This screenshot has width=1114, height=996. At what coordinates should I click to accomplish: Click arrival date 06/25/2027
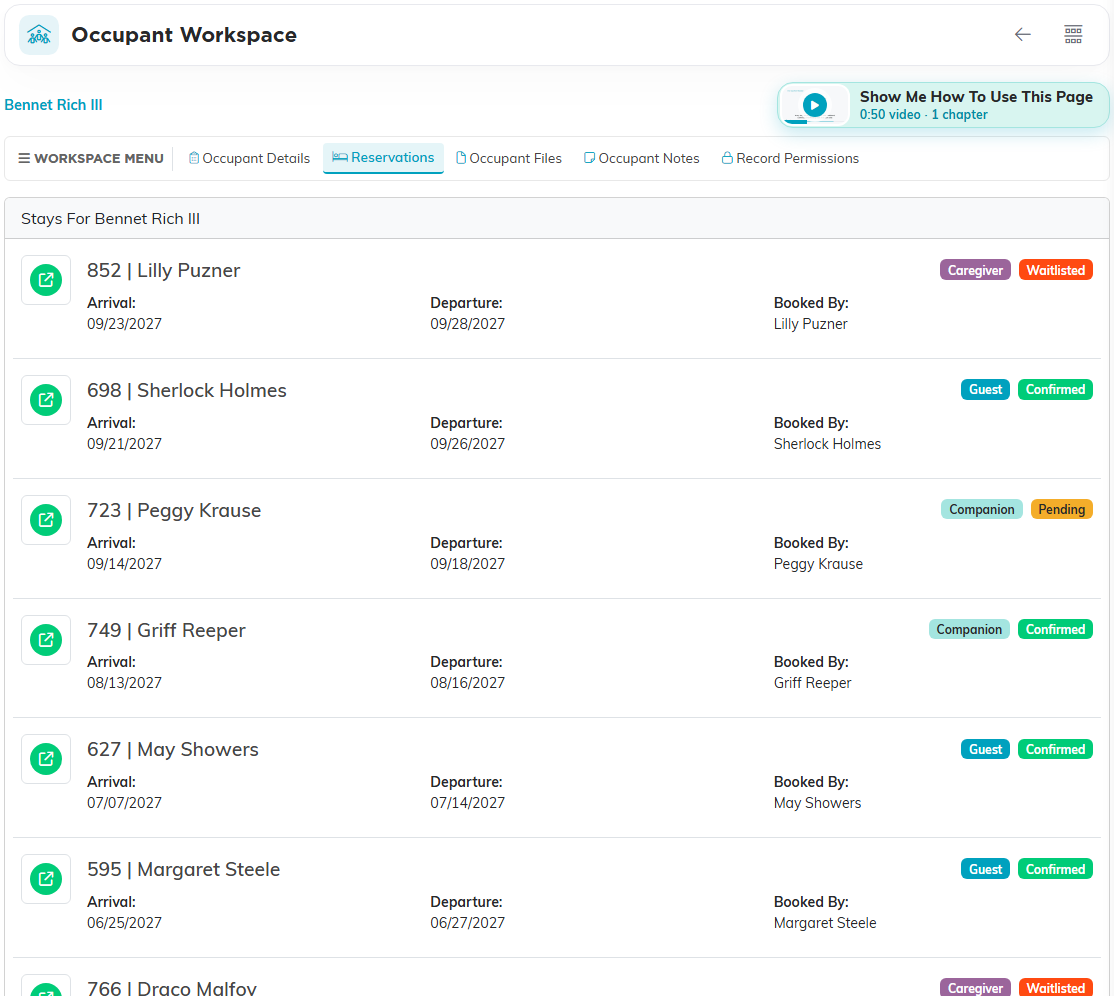coord(124,923)
